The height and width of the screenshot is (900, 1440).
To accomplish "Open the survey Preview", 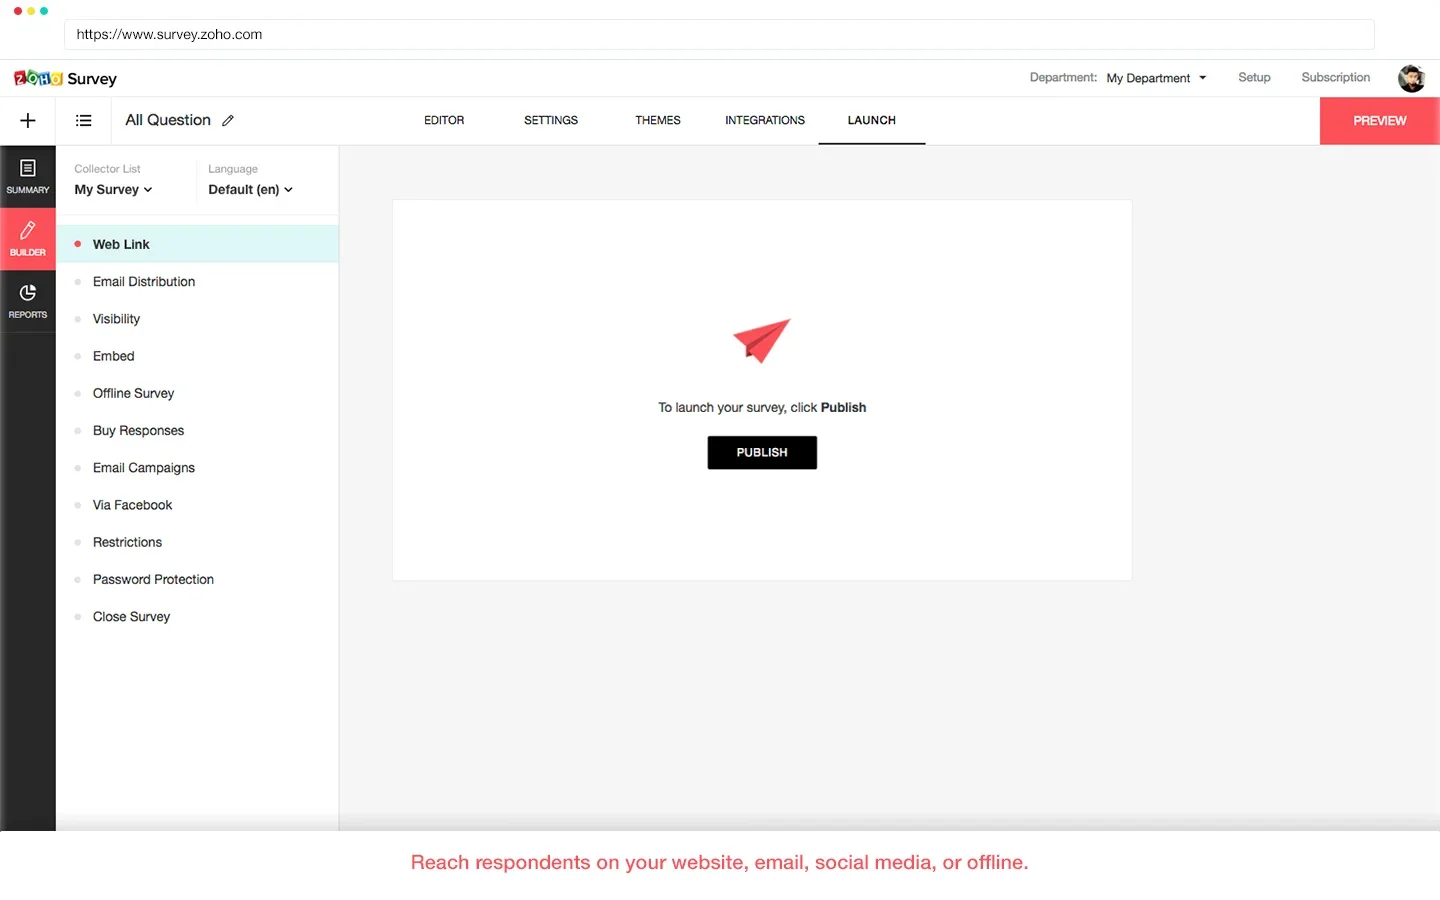I will pos(1378,120).
